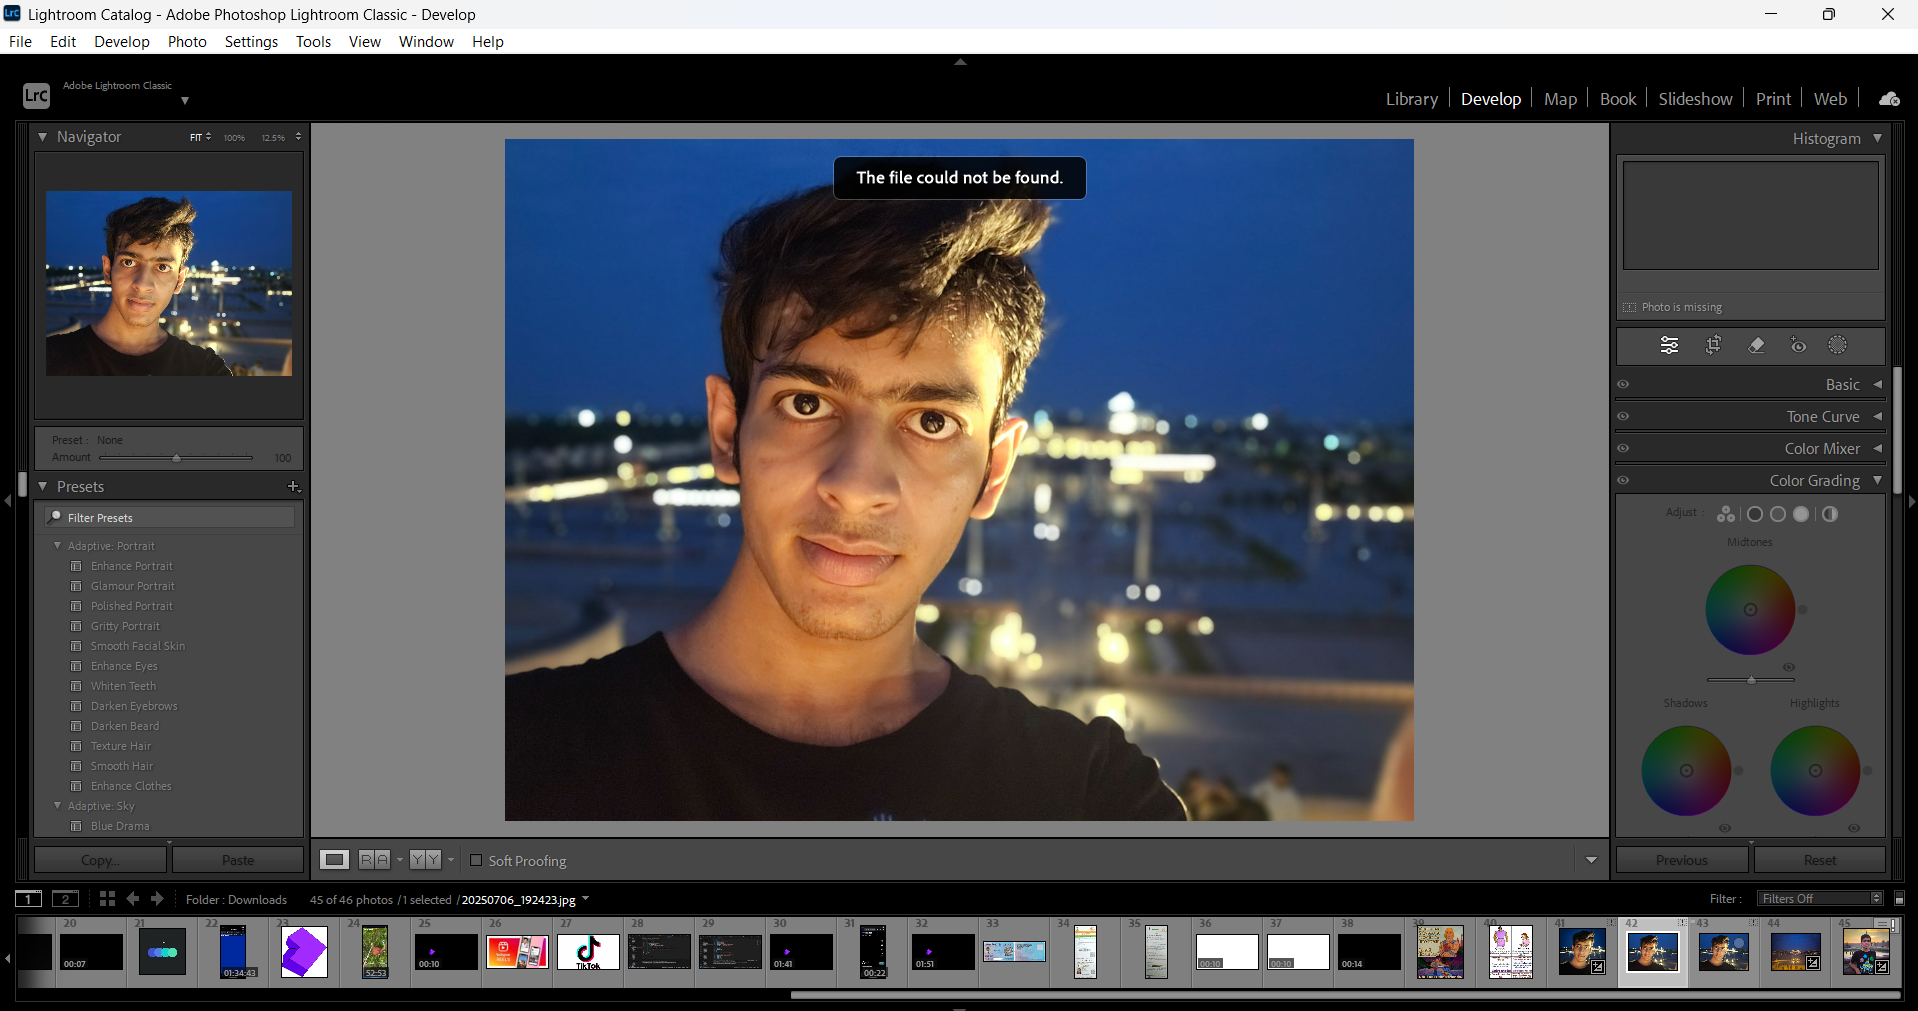The width and height of the screenshot is (1918, 1011).
Task: Switch to the Library module
Action: (x=1411, y=99)
